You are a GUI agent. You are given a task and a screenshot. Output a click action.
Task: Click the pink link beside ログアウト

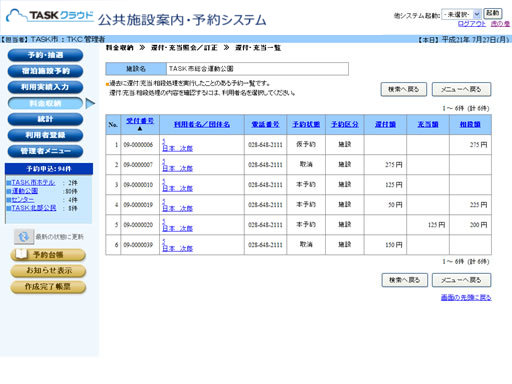(500, 24)
